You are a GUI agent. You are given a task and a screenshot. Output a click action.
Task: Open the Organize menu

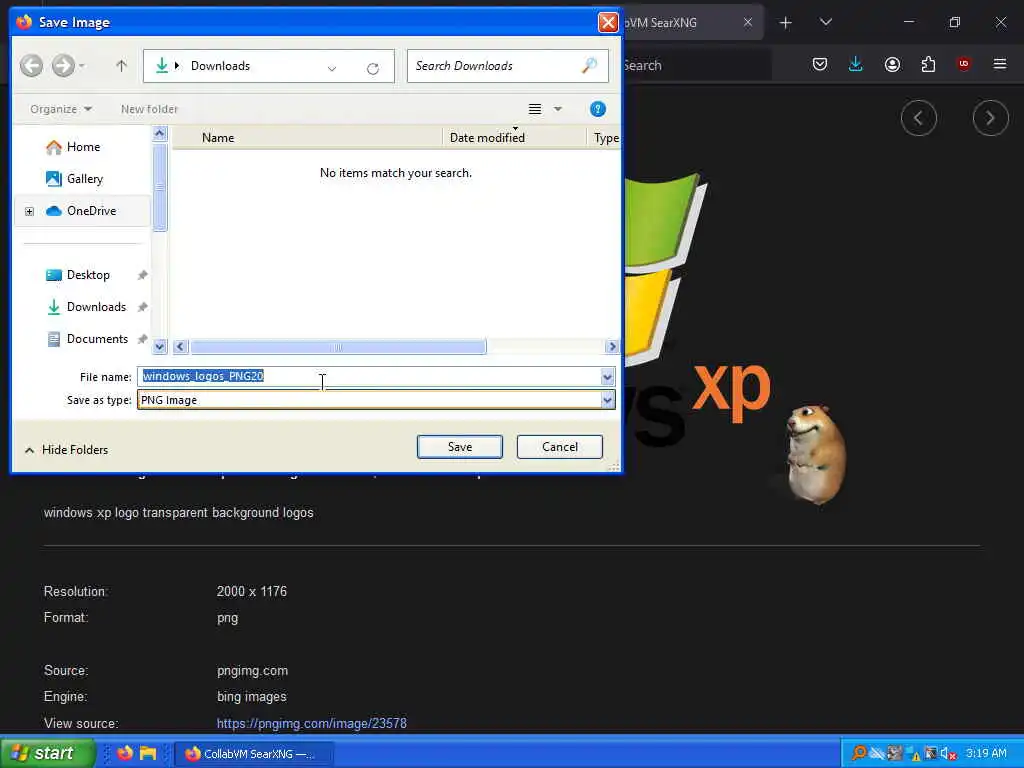click(x=61, y=109)
